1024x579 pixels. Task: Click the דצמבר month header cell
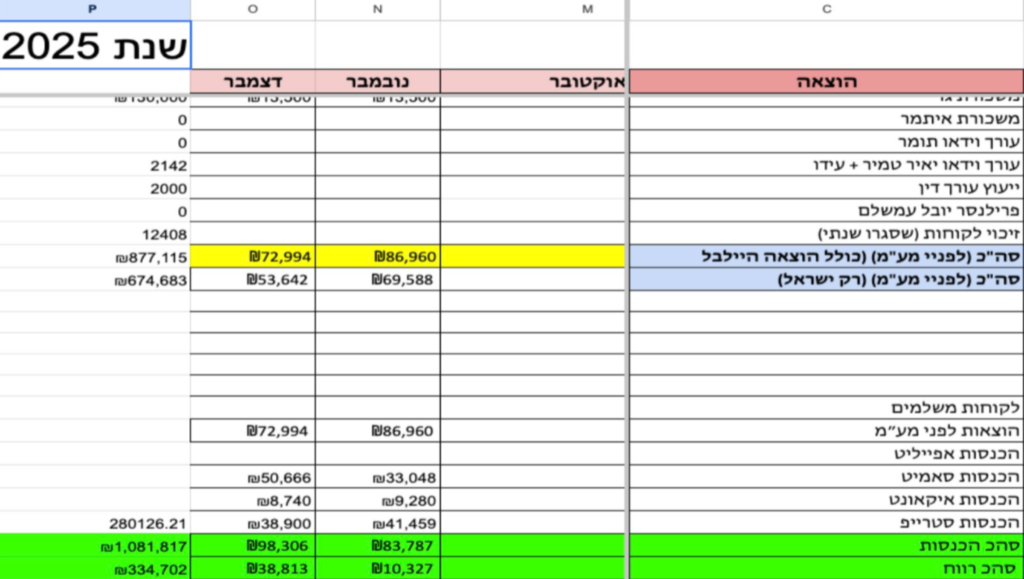tap(252, 82)
